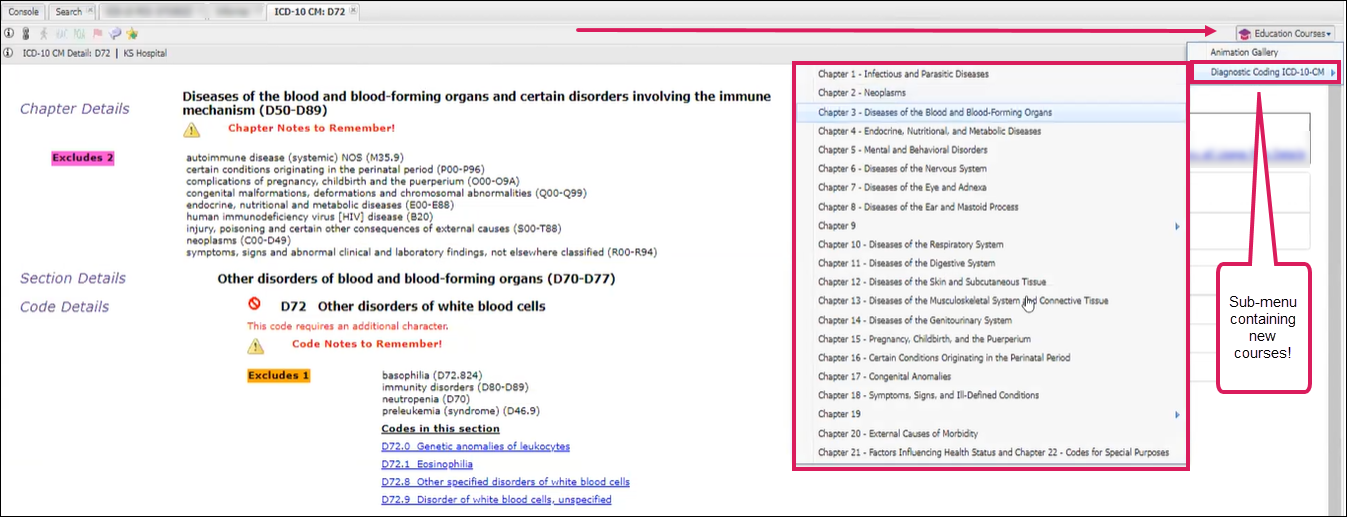Click the Excludes 2 pink label
The height and width of the screenshot is (517, 1347).
pos(83,157)
